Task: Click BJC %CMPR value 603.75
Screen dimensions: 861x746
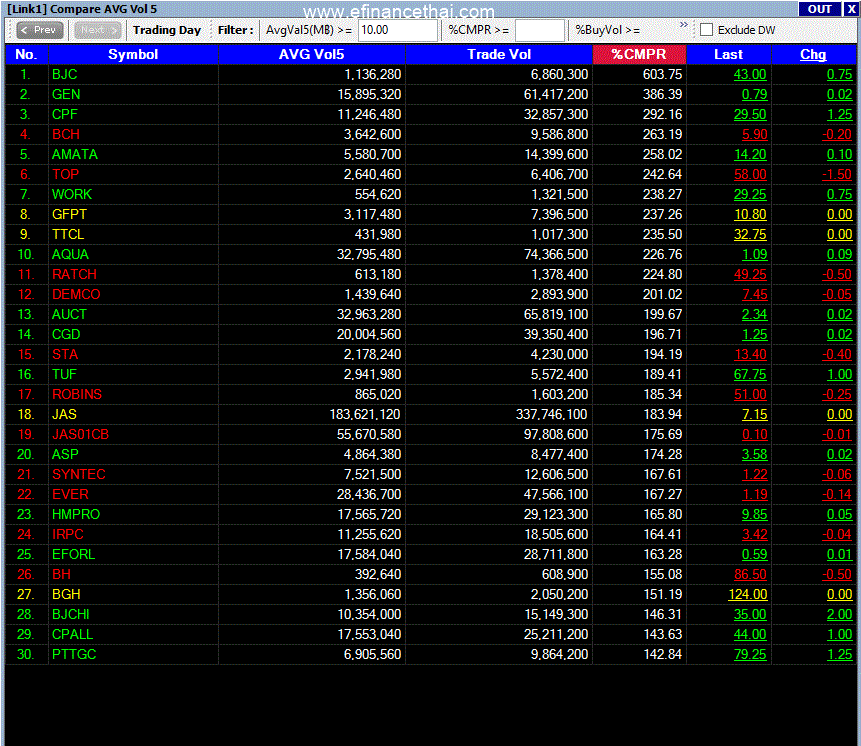Action: 662,75
